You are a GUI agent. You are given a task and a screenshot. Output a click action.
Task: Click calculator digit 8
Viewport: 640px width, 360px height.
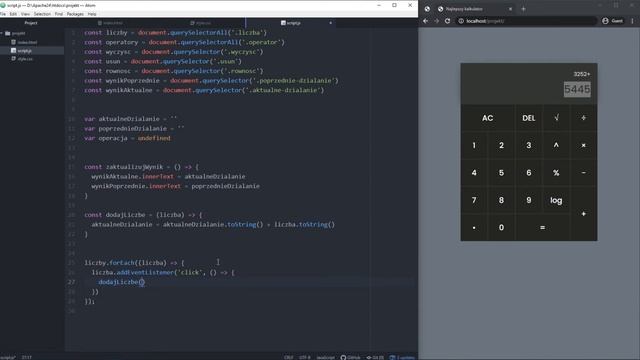[x=501, y=200]
